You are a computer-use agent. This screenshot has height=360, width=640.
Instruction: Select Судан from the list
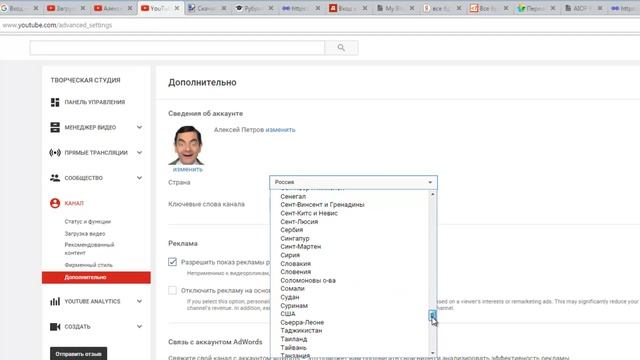point(289,297)
